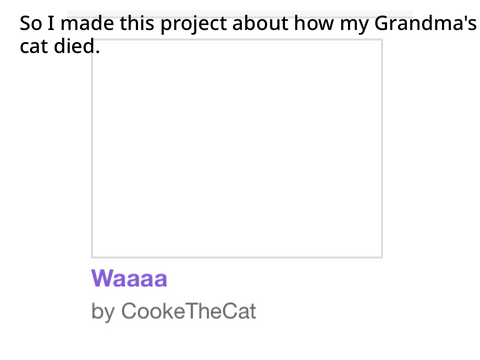Open the Waaaa project link
The width and height of the screenshot is (480, 360).
tap(129, 278)
